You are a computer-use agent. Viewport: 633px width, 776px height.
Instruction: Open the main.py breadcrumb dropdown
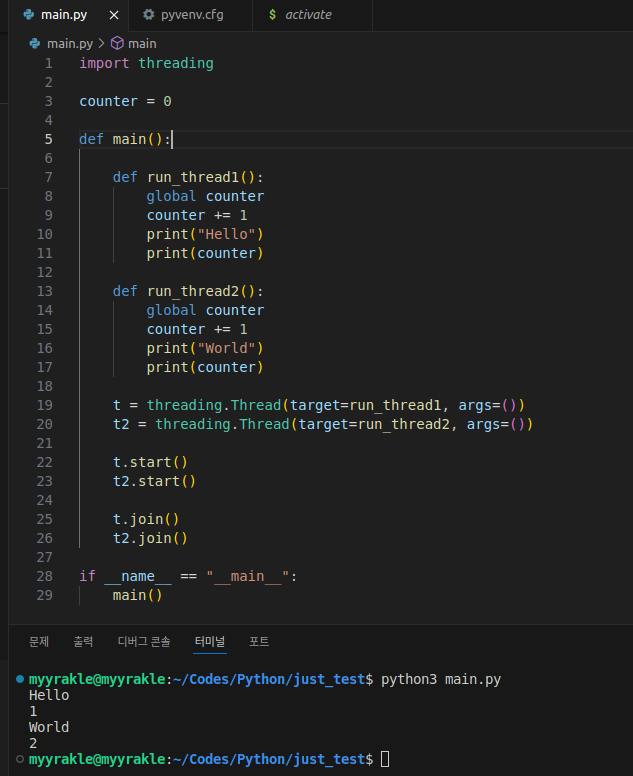click(x=72, y=43)
